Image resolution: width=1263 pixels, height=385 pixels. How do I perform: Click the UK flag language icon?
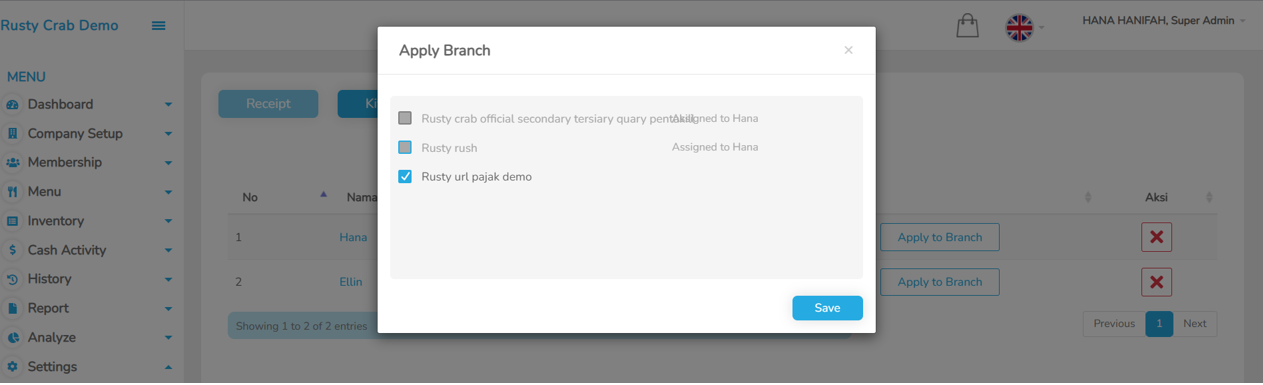pos(1019,27)
